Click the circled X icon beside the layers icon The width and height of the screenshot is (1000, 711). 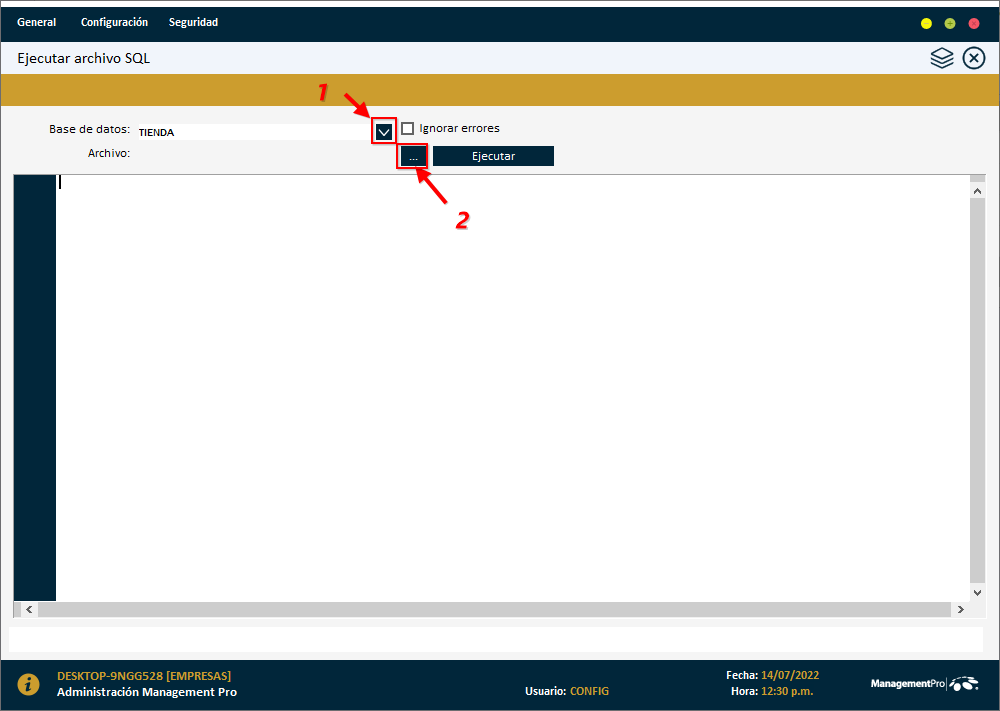(974, 58)
